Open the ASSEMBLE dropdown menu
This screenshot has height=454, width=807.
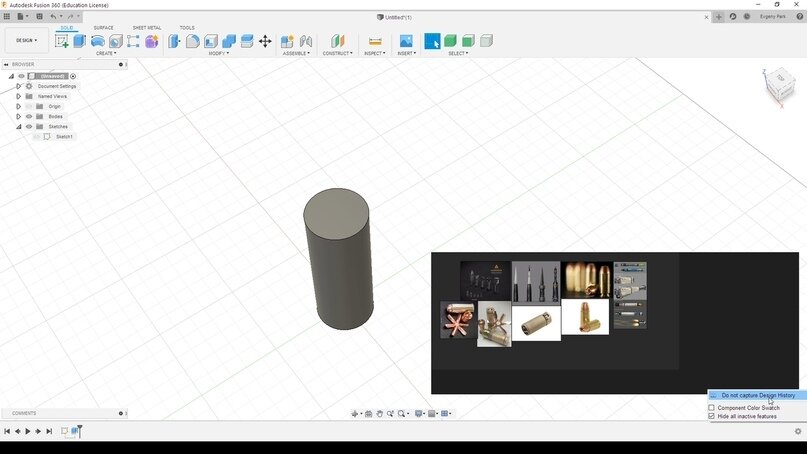(296, 54)
